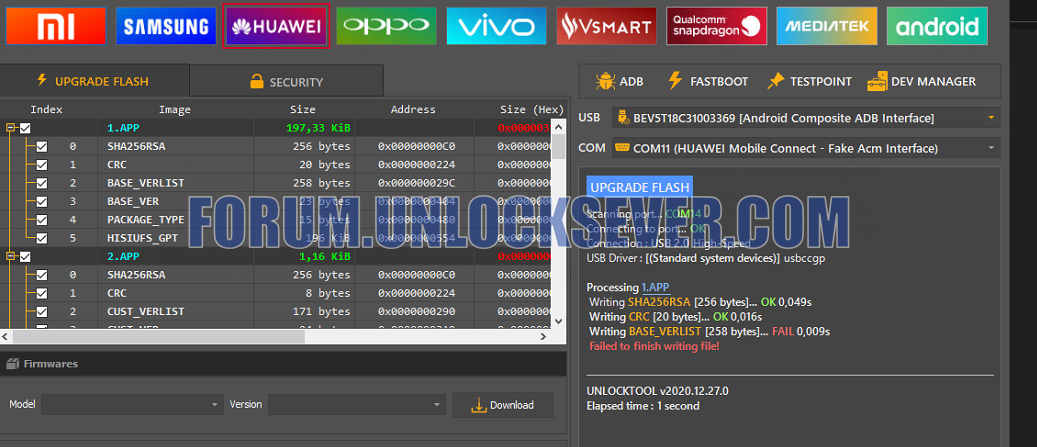Image resolution: width=1037 pixels, height=447 pixels.
Task: Uncheck HISIUFS_GPT partition checkbox
Action: pos(42,238)
